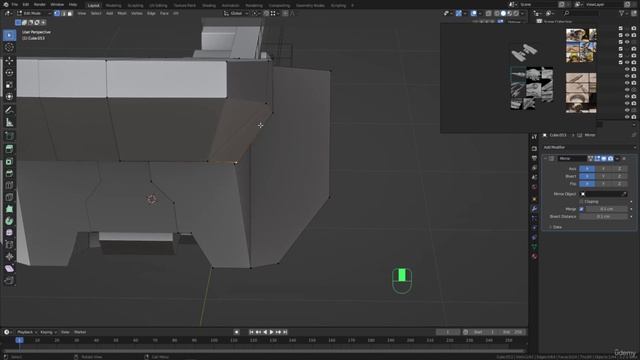Image resolution: width=640 pixels, height=360 pixels.
Task: Select the Add Cube tool
Action: click(x=9, y=136)
